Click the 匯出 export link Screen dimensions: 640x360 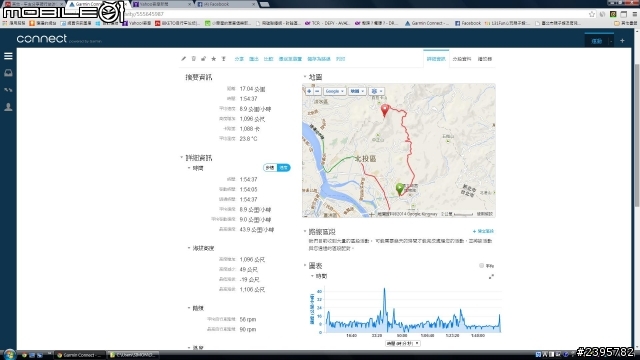[x=254, y=59]
